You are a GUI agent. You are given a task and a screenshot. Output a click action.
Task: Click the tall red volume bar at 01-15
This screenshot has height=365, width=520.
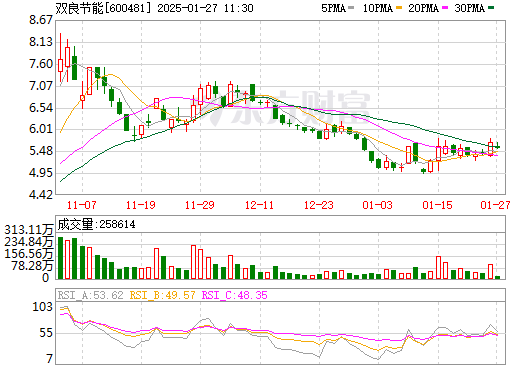438,267
